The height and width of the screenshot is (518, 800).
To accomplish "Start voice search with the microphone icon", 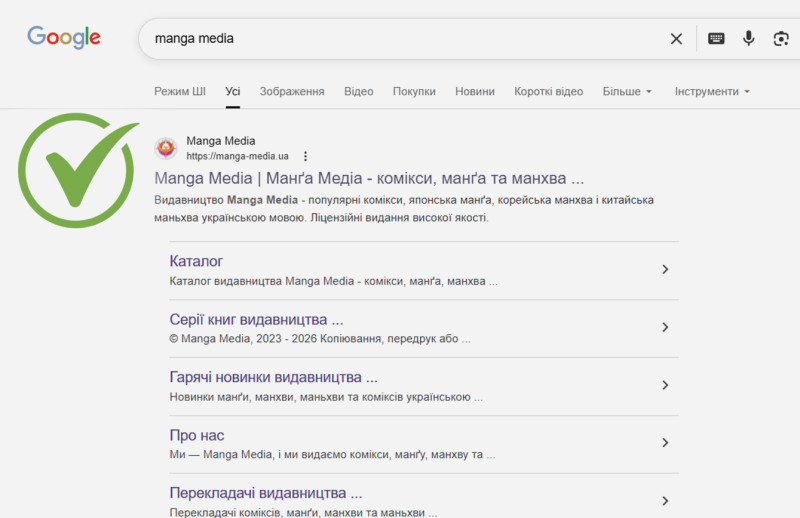I will click(x=748, y=38).
